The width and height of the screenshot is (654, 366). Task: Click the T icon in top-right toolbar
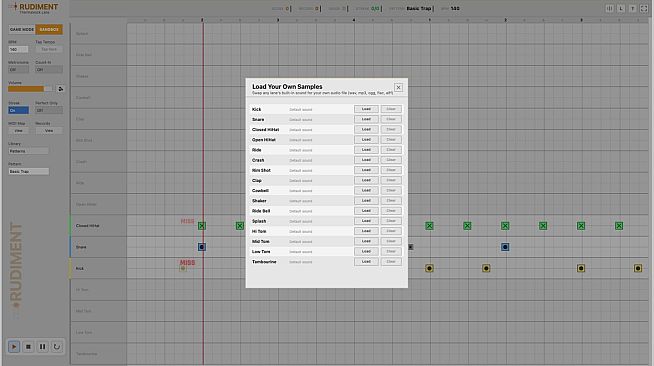[632, 8]
